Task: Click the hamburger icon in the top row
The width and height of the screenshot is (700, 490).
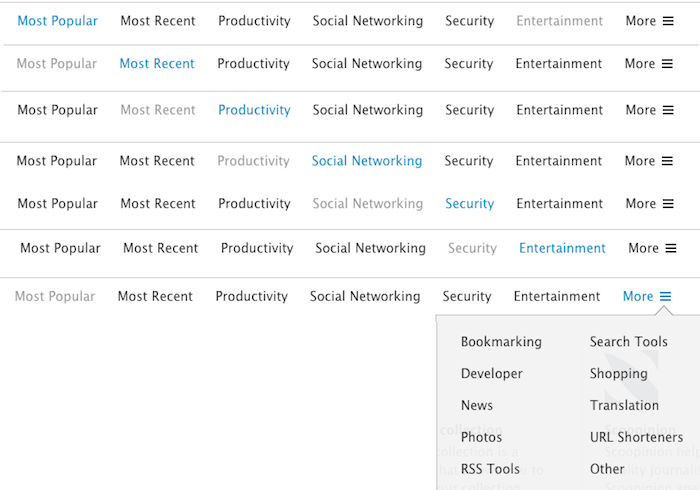Action: coord(668,21)
